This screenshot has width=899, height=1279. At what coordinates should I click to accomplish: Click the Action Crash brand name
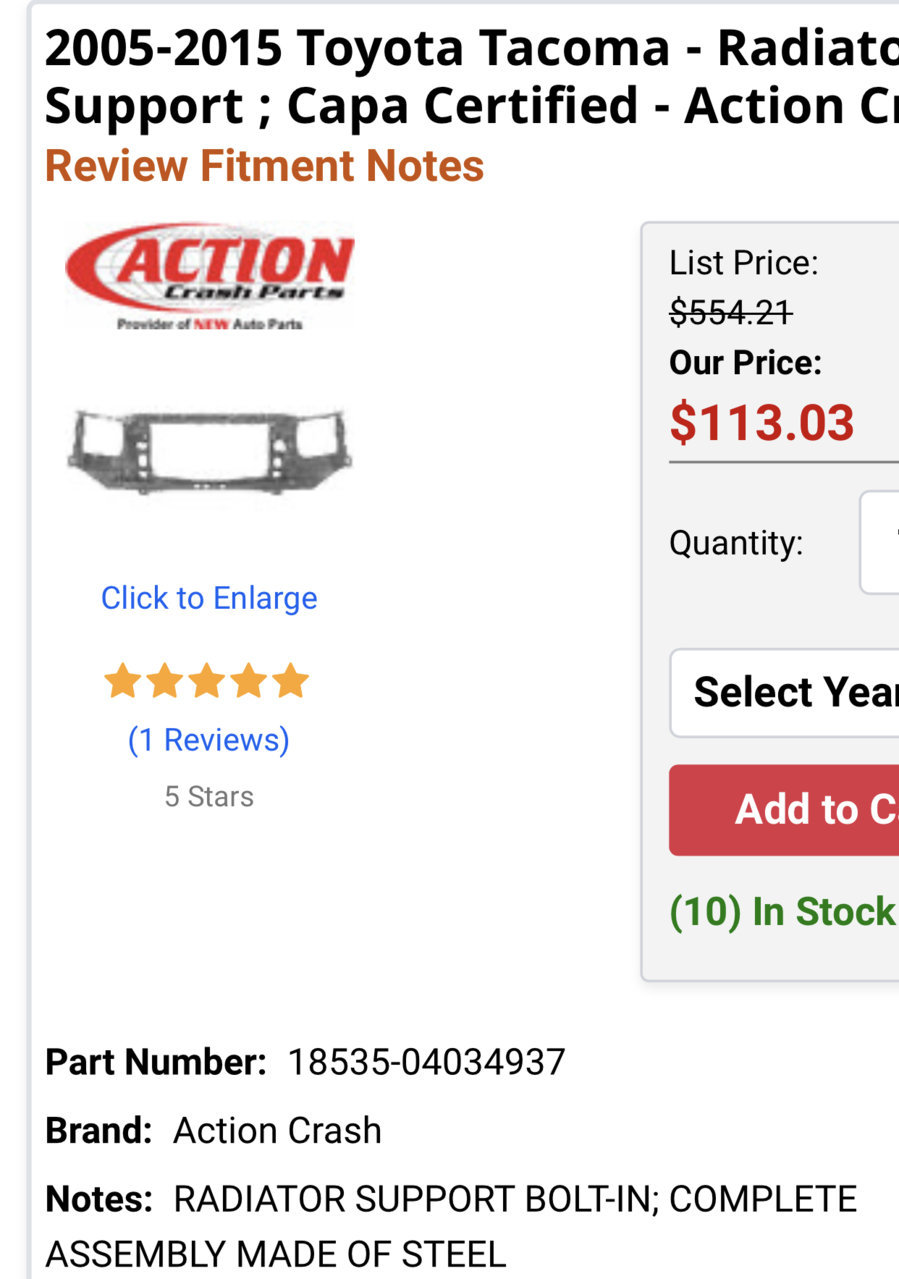[x=277, y=1131]
